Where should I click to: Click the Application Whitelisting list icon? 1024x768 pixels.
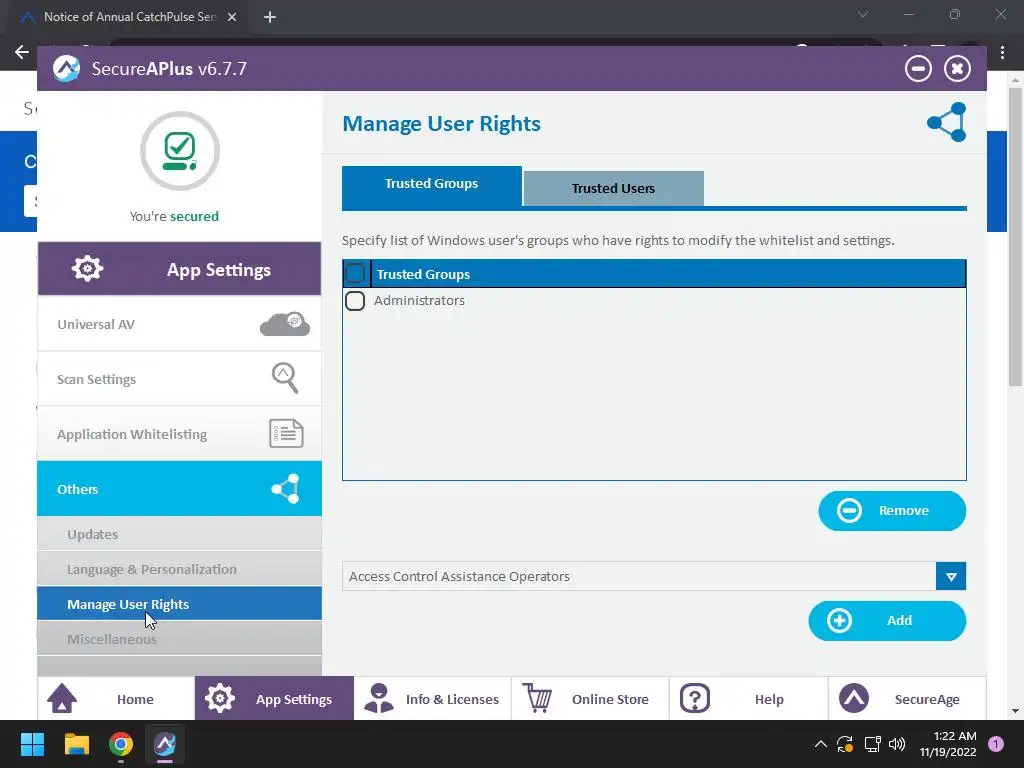(286, 434)
